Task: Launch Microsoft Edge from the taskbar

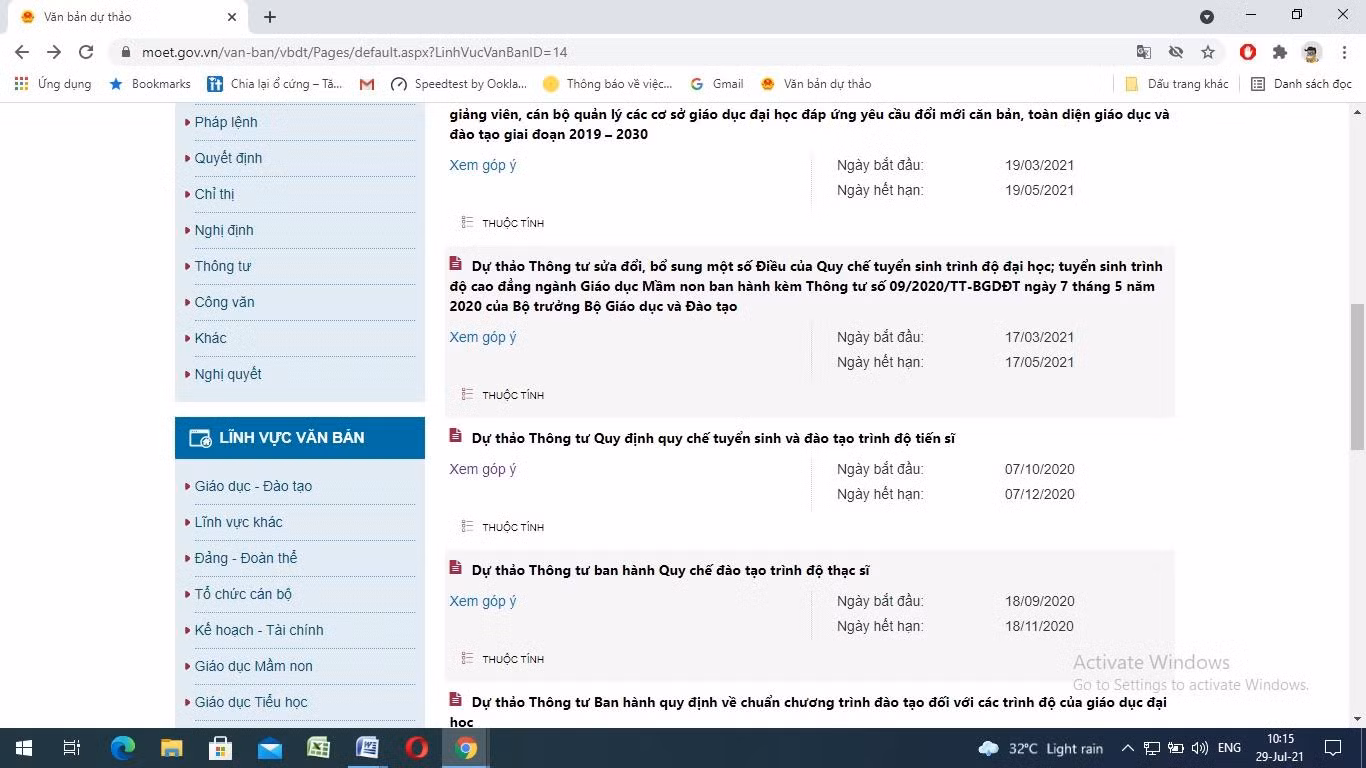Action: tap(123, 748)
